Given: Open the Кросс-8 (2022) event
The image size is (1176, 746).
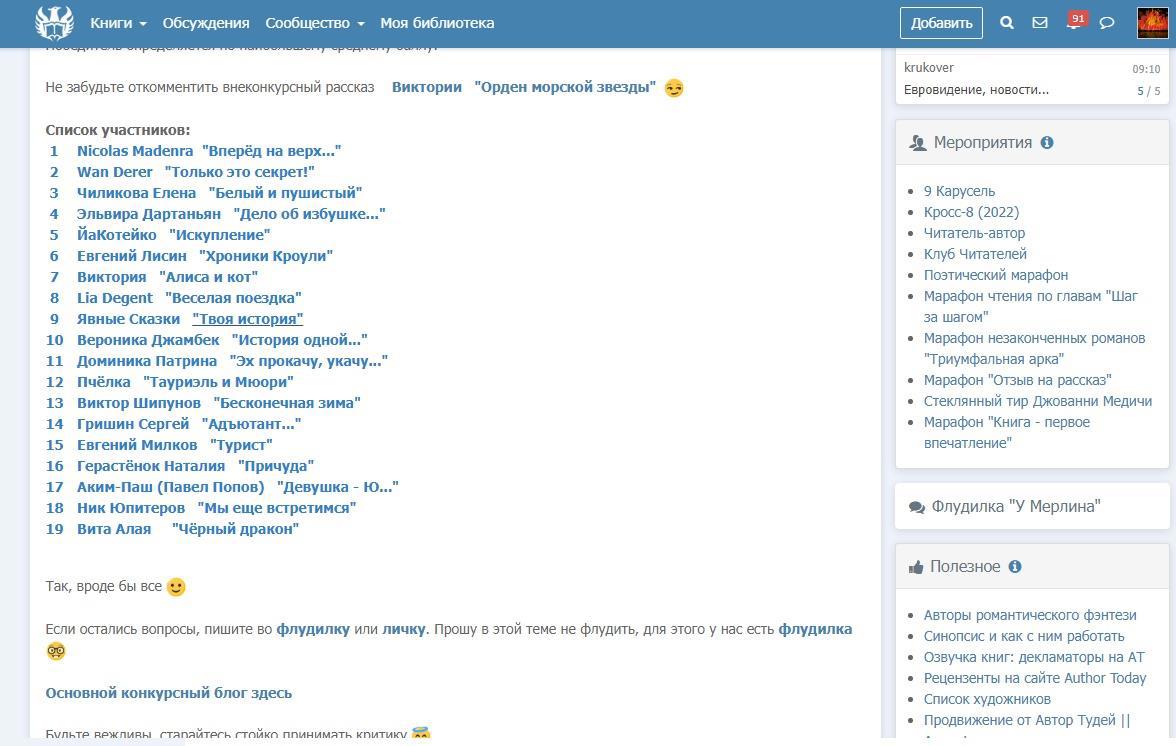Looking at the screenshot, I should tap(971, 212).
